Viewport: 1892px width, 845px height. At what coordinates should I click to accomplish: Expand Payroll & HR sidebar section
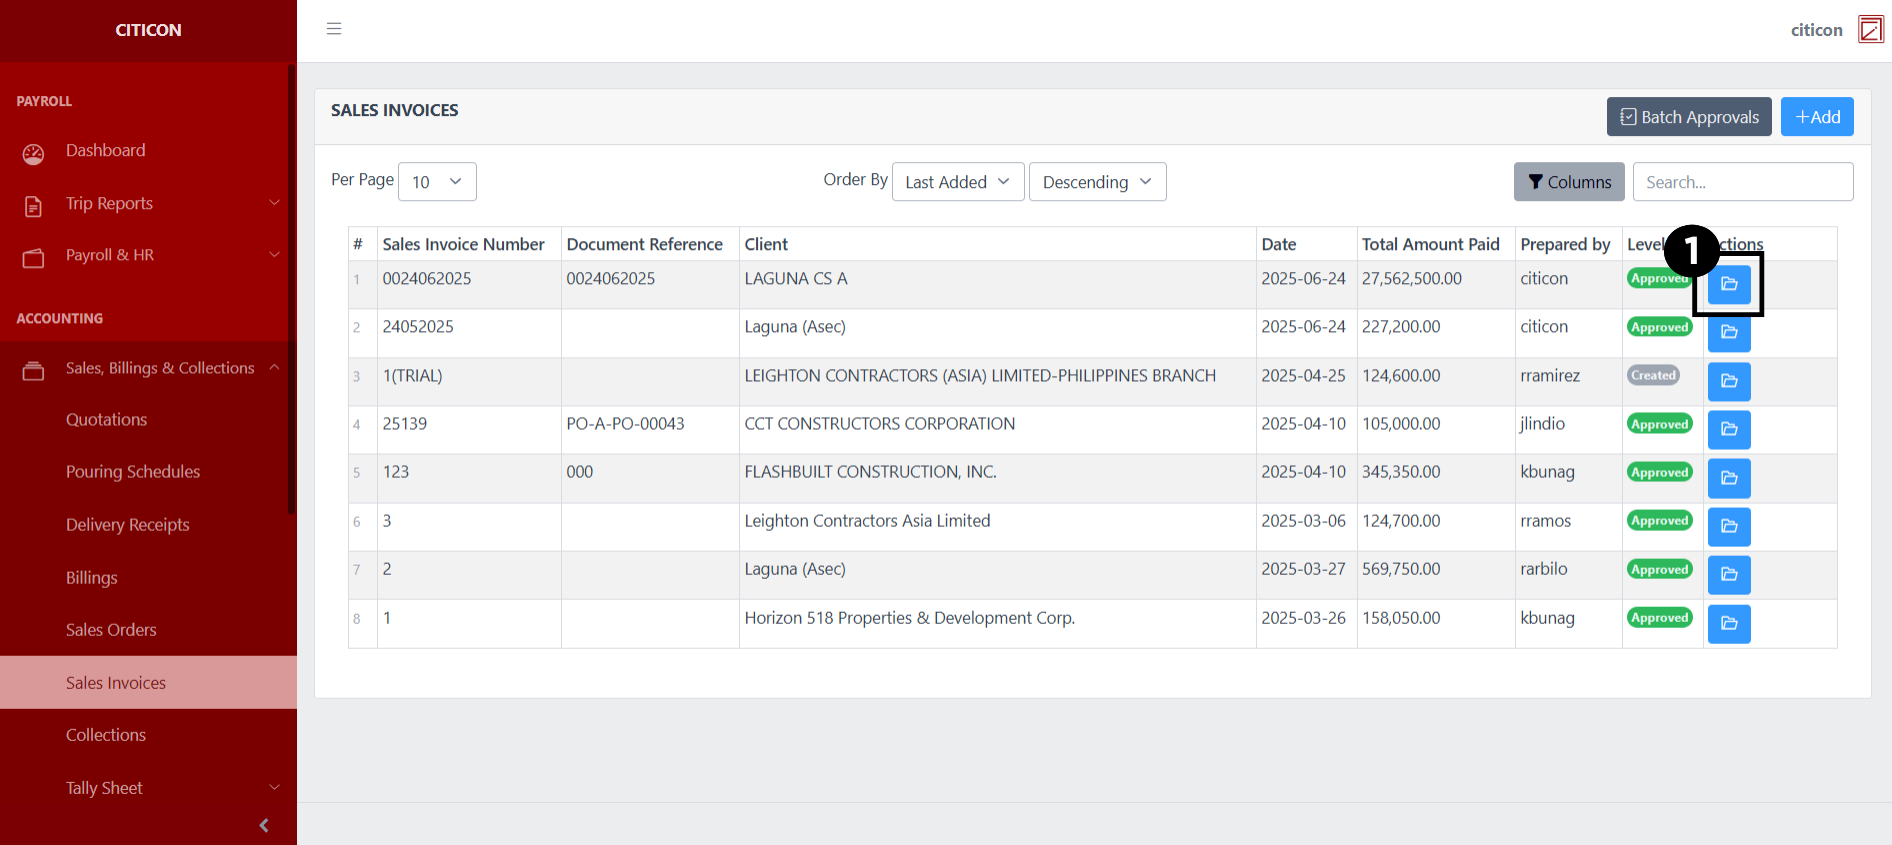148,255
